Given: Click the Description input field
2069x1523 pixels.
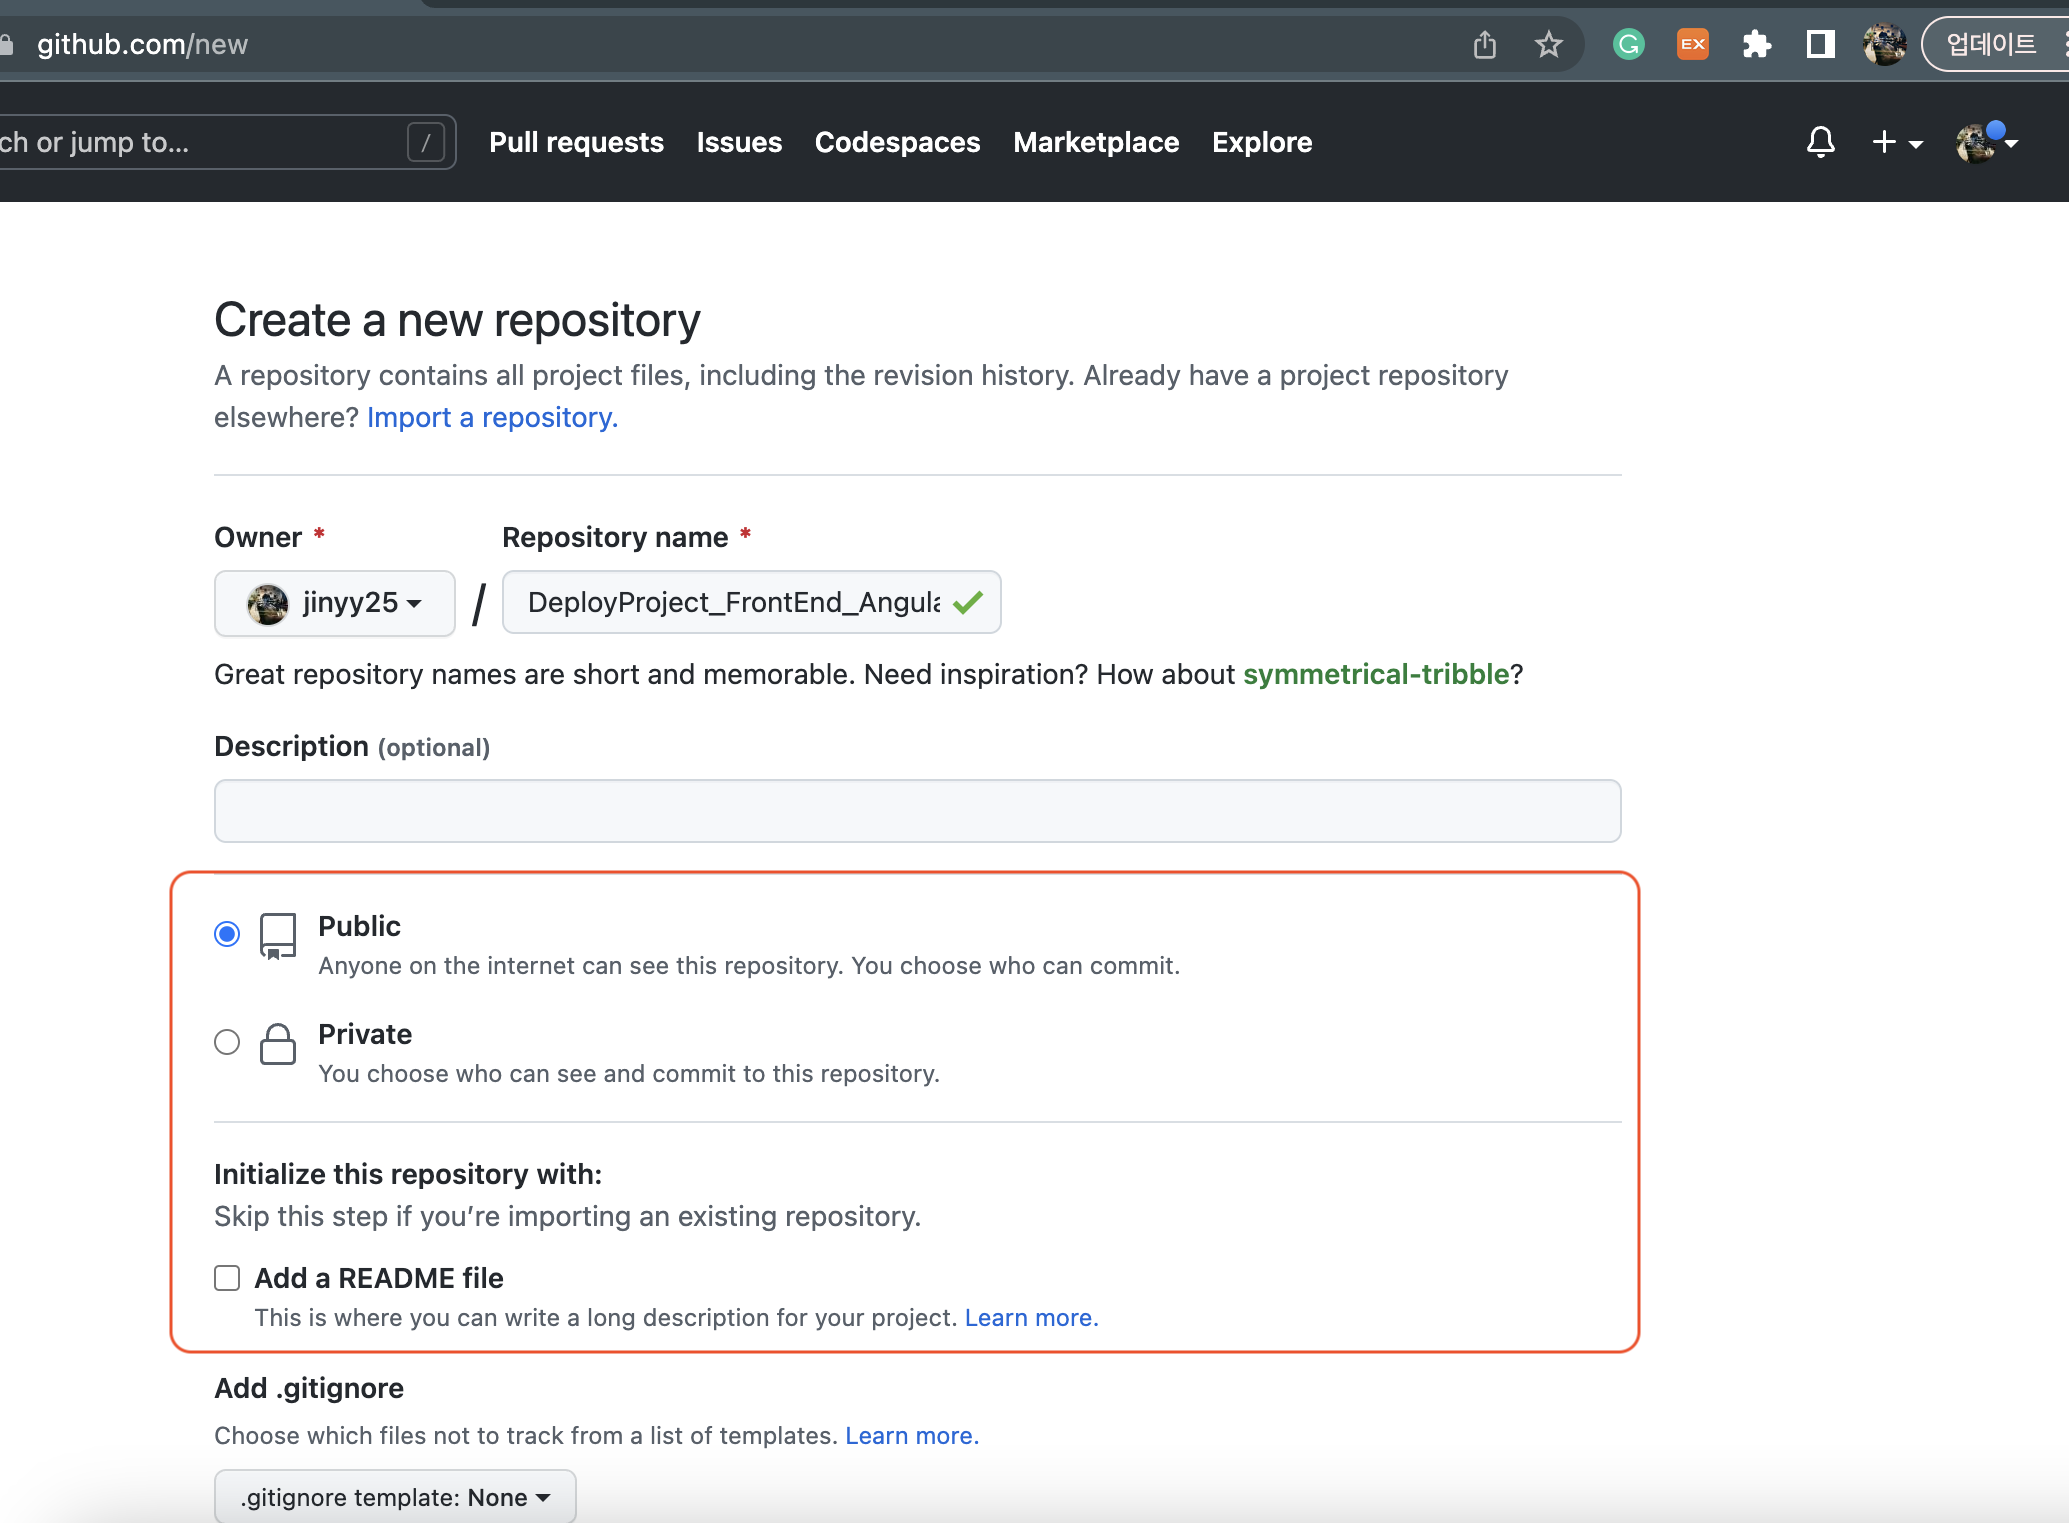Looking at the screenshot, I should pyautogui.click(x=917, y=811).
